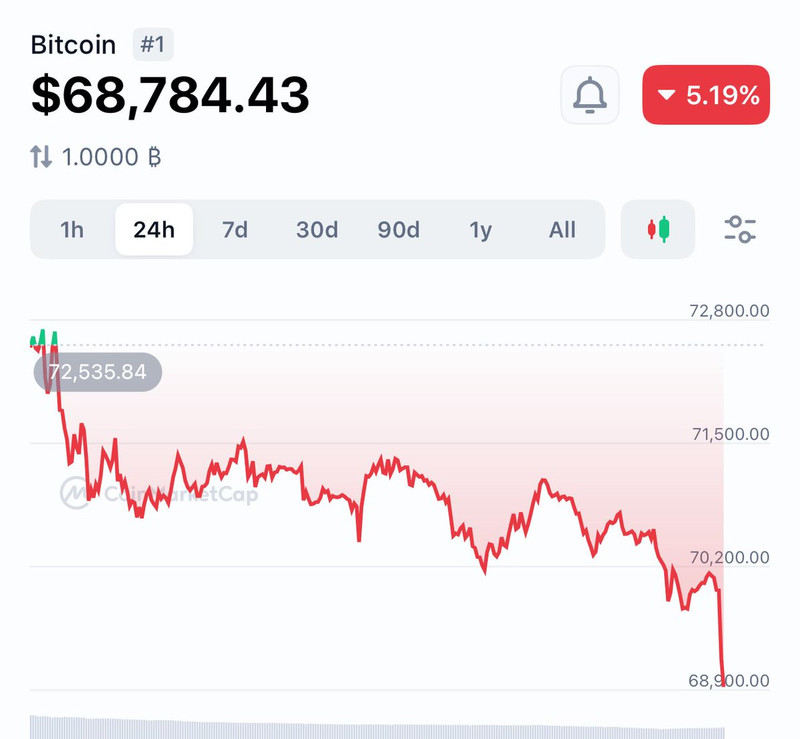Toggle candlestick chart view
Image resolution: width=800 pixels, height=739 pixels.
(x=658, y=229)
